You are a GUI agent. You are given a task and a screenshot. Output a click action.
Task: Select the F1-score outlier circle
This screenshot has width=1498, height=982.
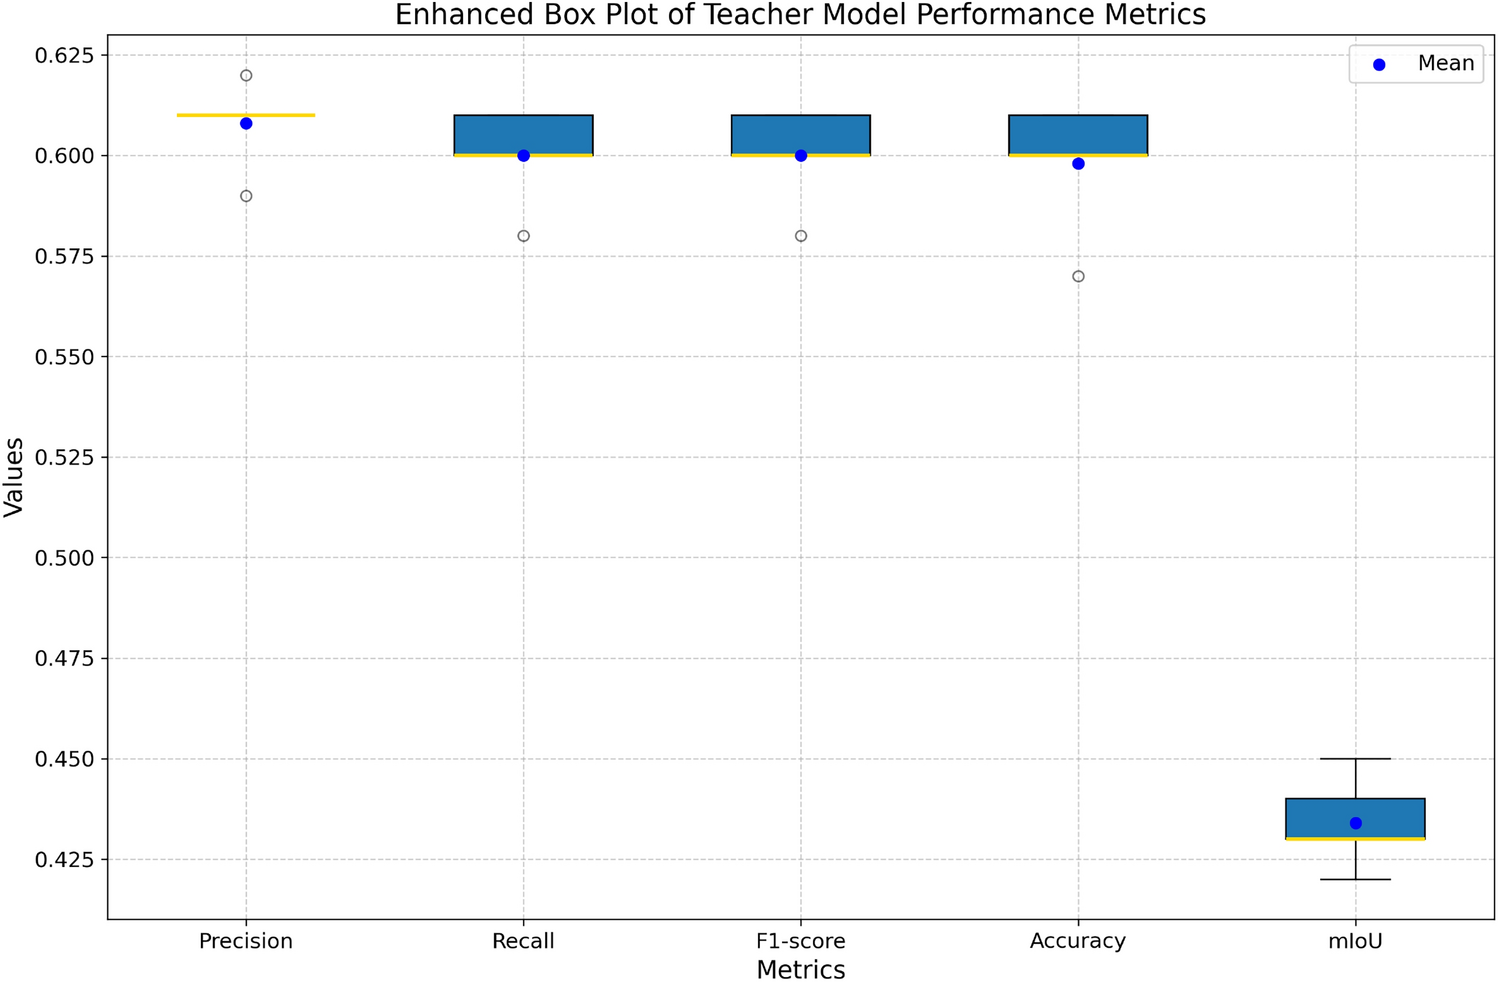click(801, 236)
